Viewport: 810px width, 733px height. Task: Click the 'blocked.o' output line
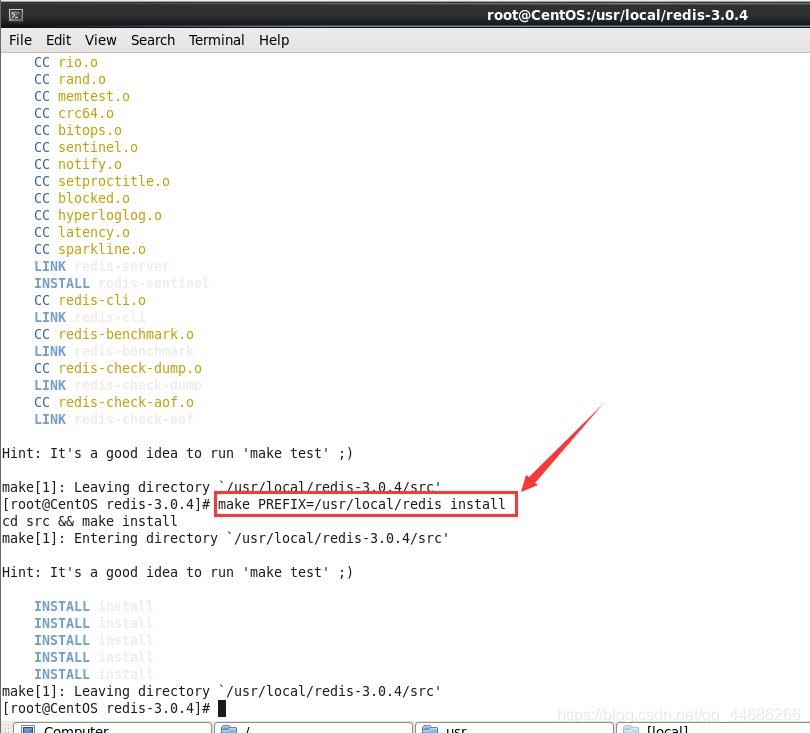[82, 199]
